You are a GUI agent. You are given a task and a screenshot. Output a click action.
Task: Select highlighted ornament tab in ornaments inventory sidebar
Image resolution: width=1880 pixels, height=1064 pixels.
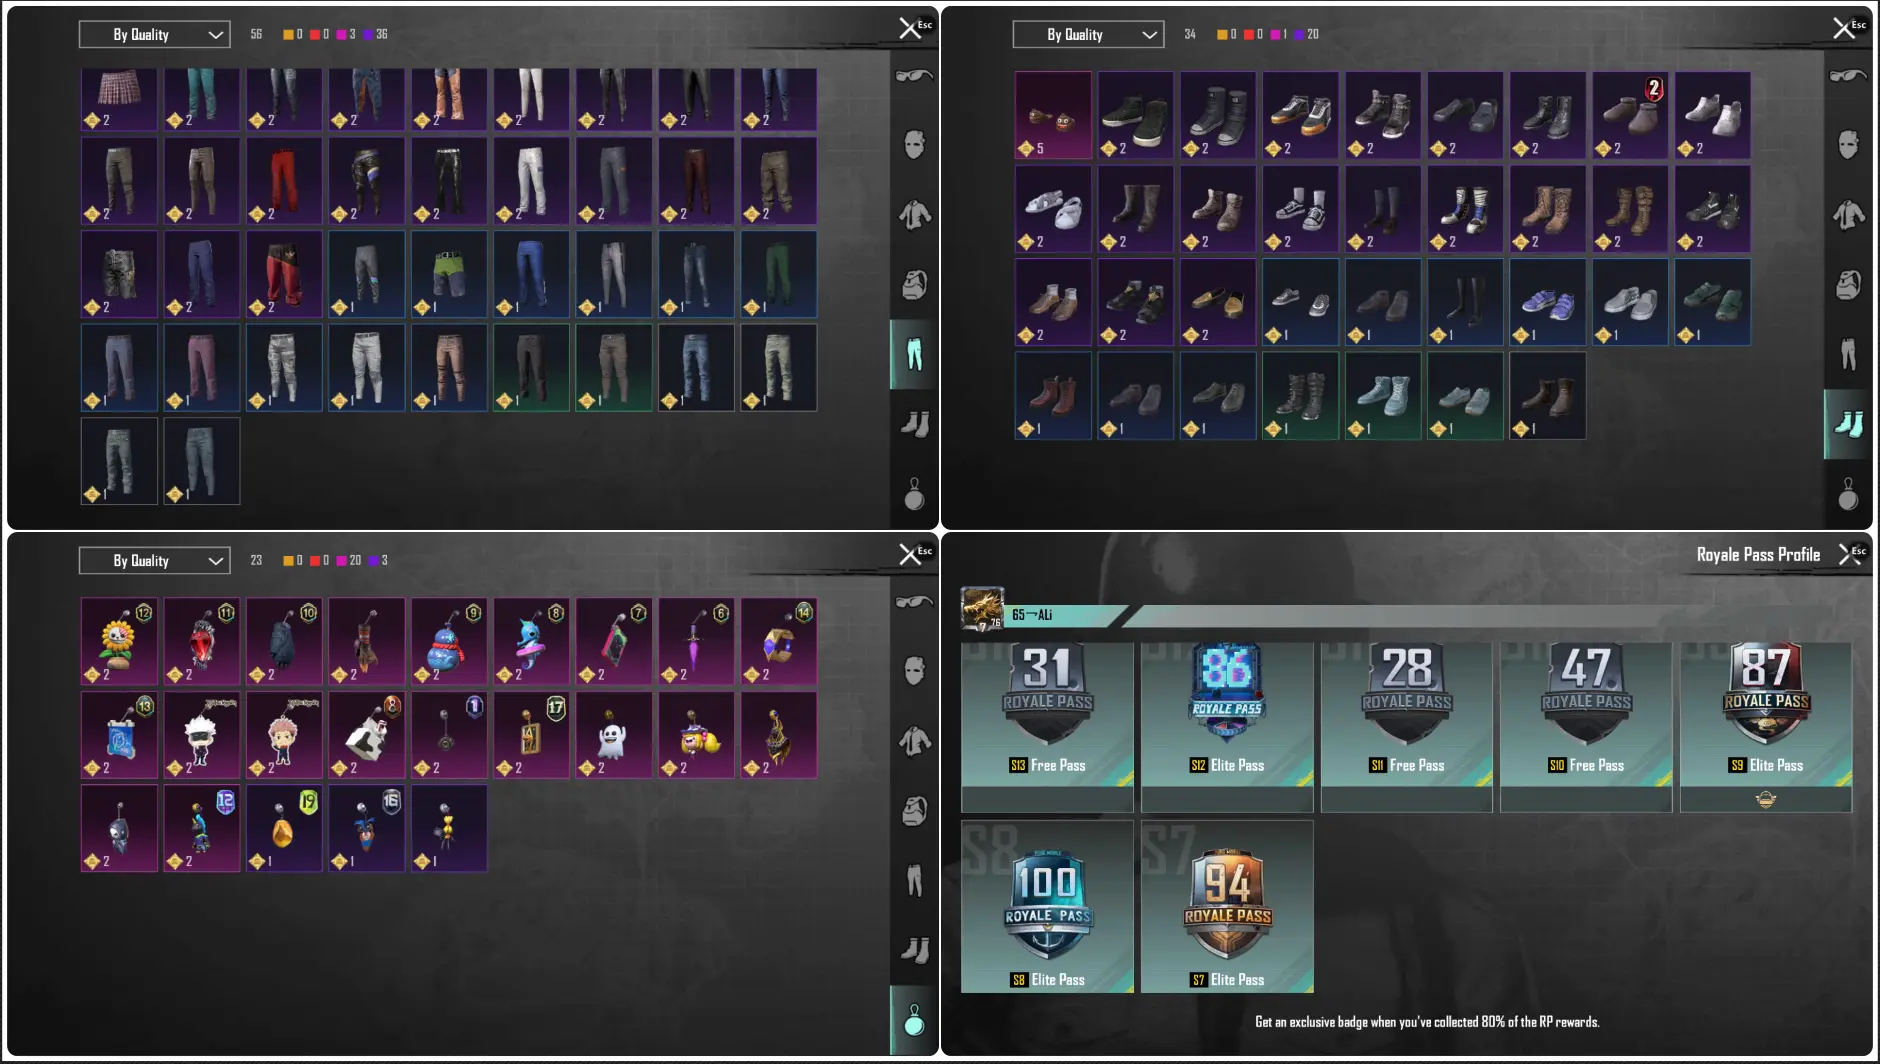point(914,1020)
